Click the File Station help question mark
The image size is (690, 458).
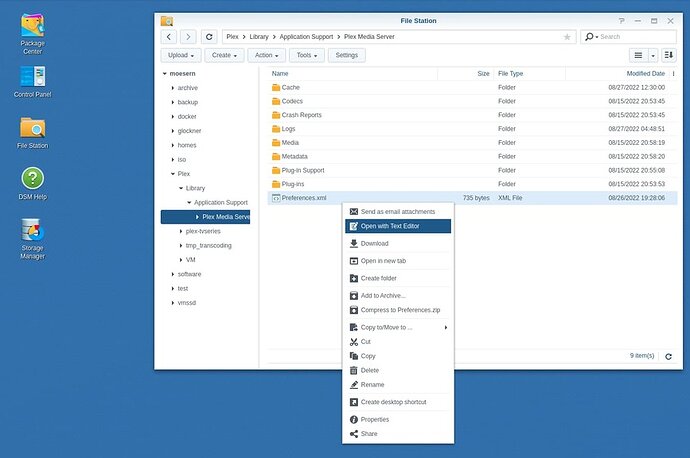pyautogui.click(x=621, y=21)
